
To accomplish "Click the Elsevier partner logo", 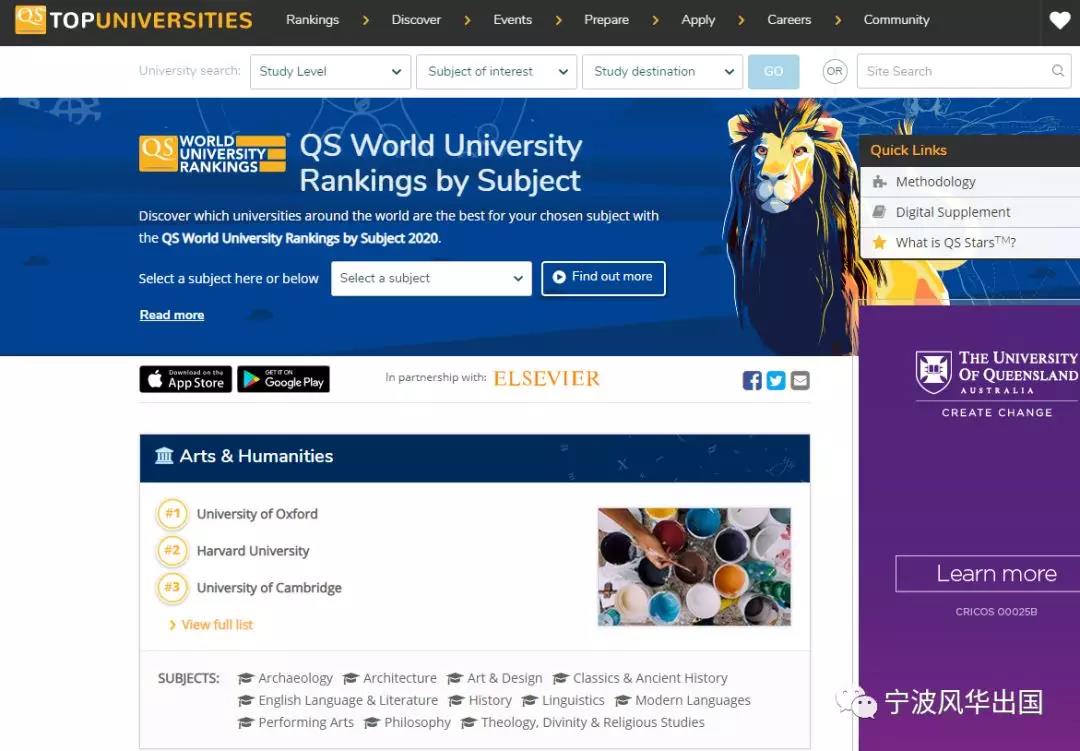I will tap(547, 378).
